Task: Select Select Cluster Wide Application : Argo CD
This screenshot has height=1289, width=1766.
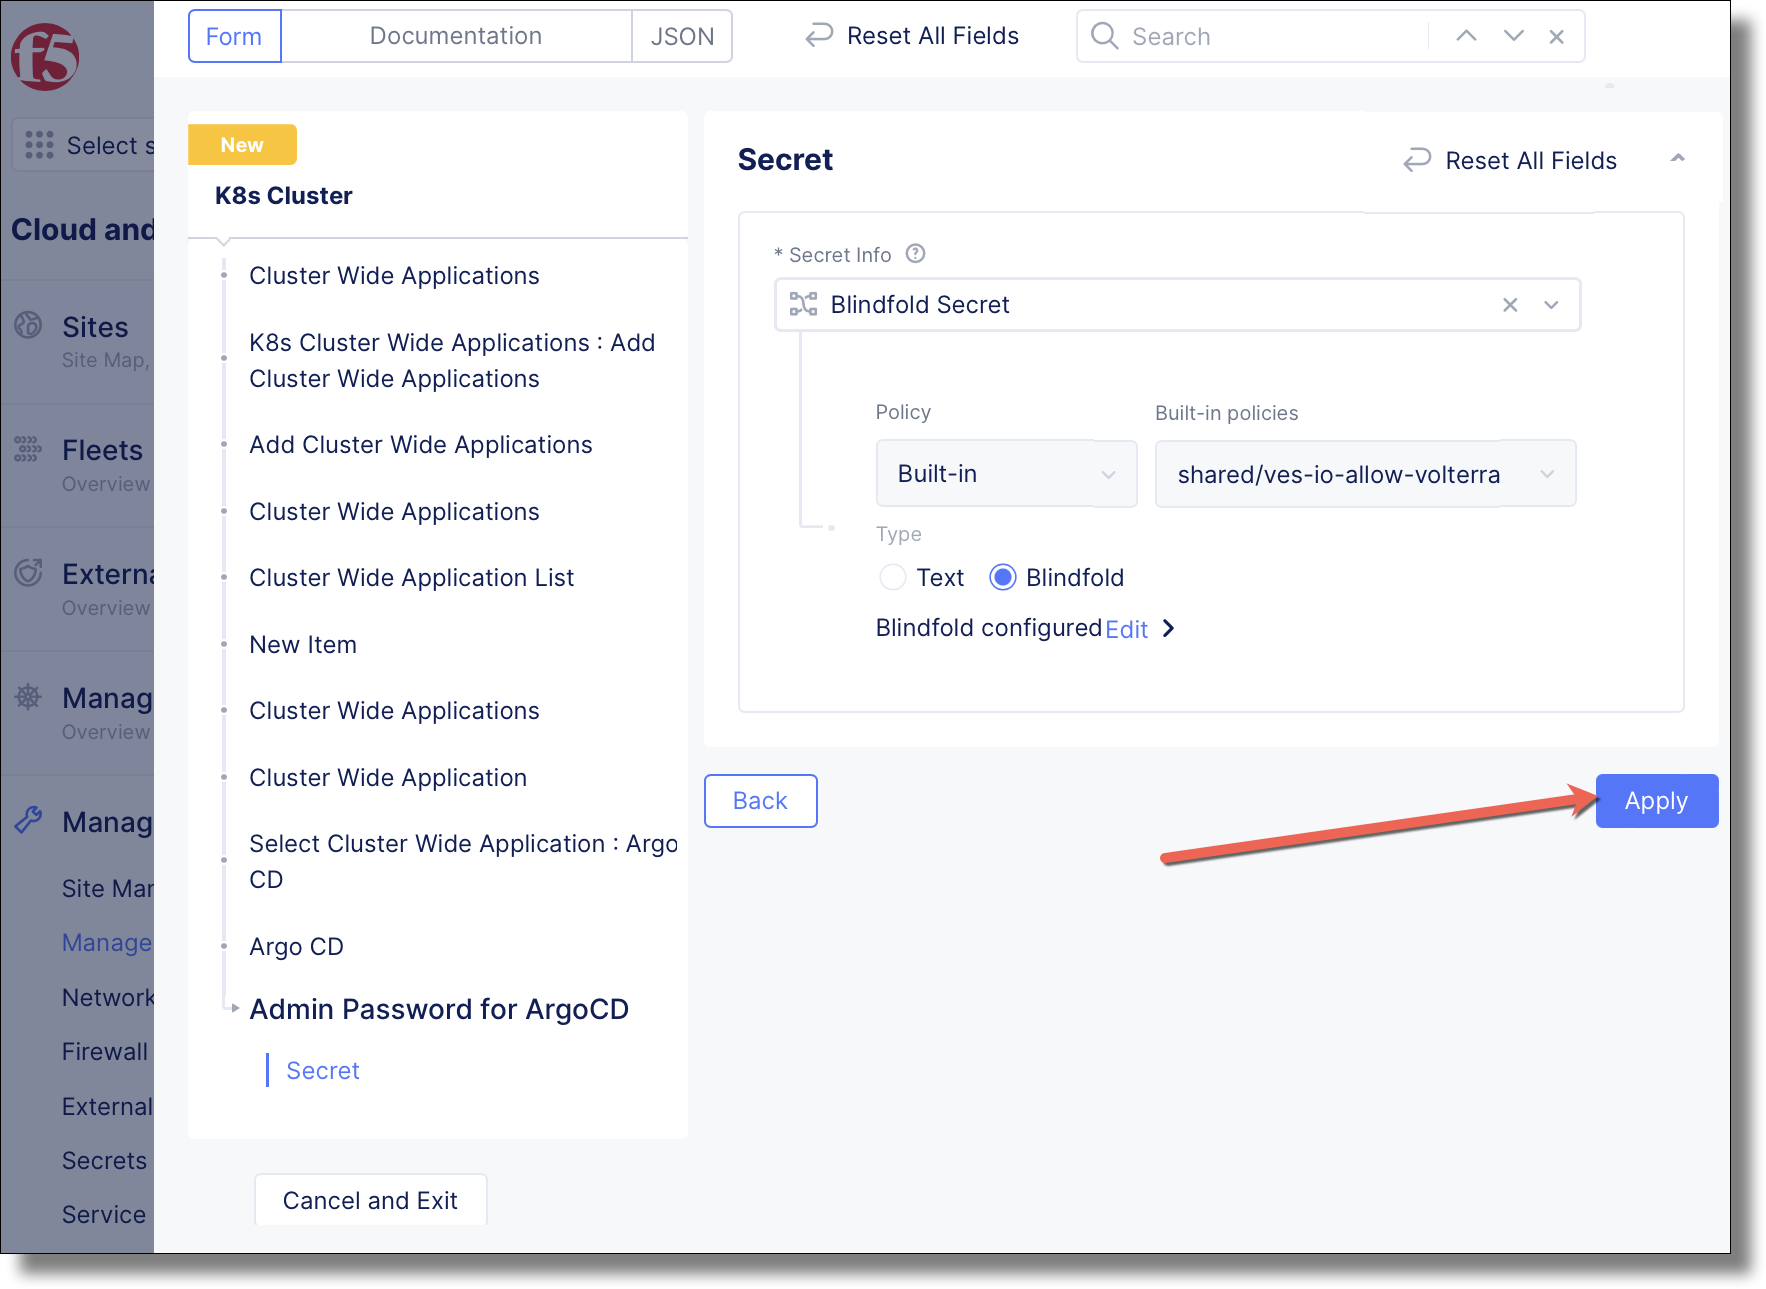Action: 463,861
